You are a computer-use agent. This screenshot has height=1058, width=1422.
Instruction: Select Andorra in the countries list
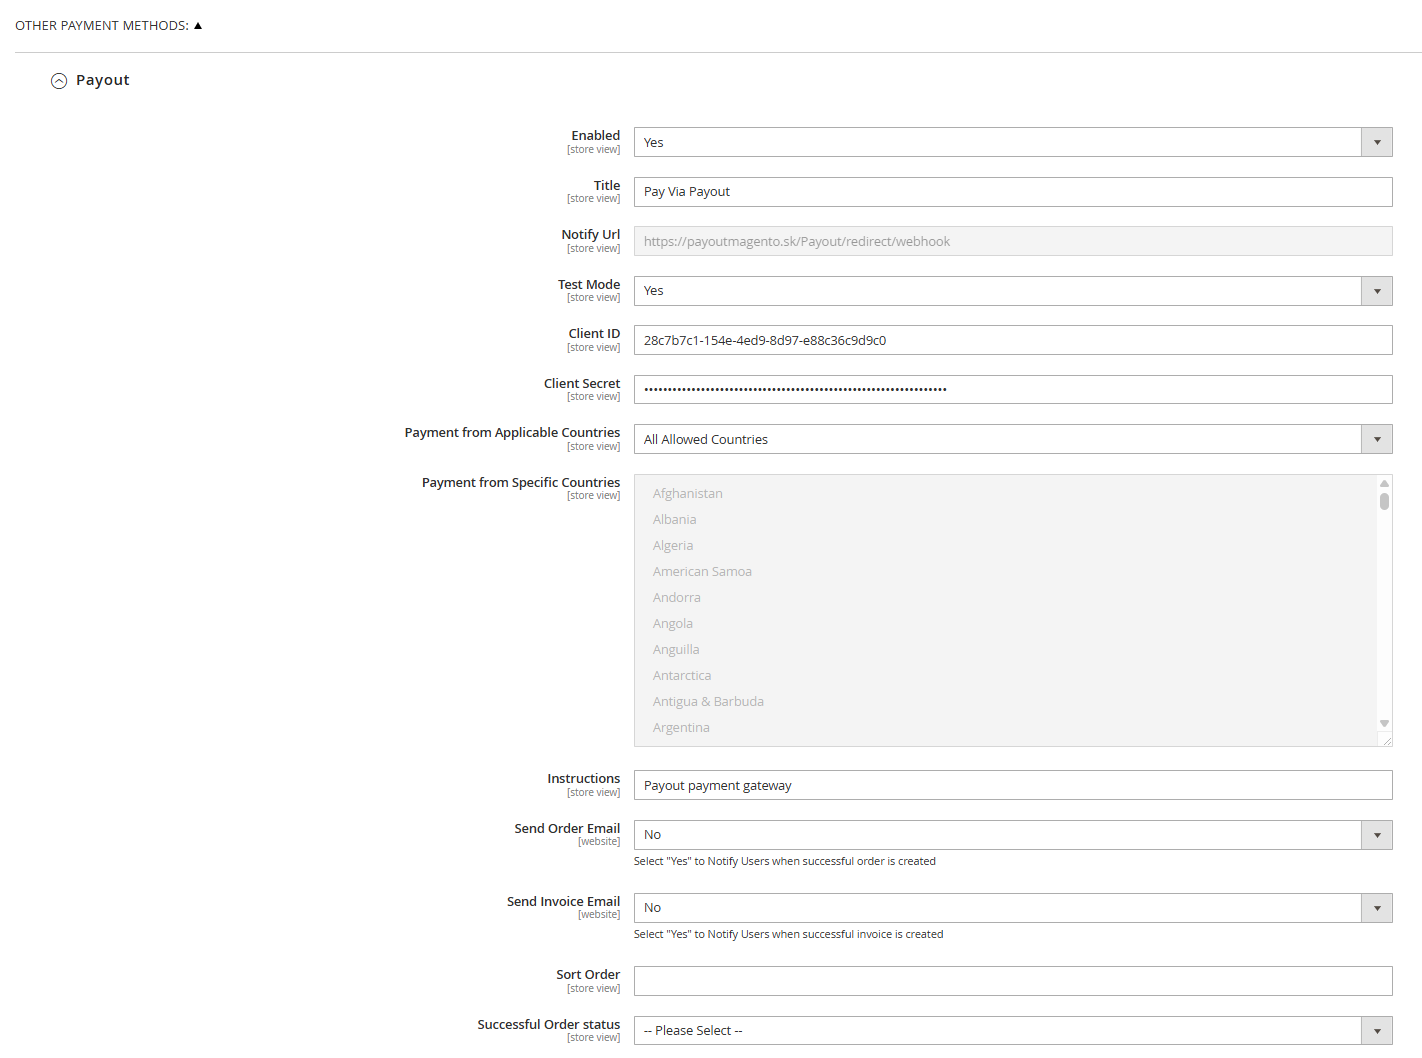pyautogui.click(x=676, y=597)
